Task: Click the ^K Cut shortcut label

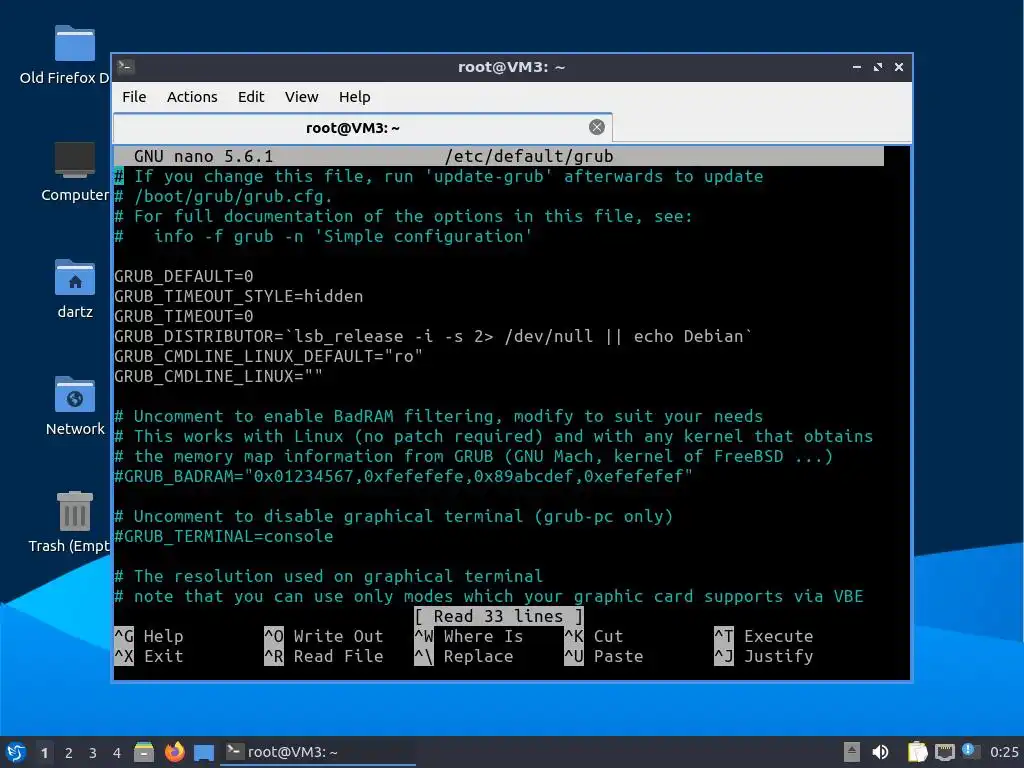Action: pyautogui.click(x=594, y=636)
